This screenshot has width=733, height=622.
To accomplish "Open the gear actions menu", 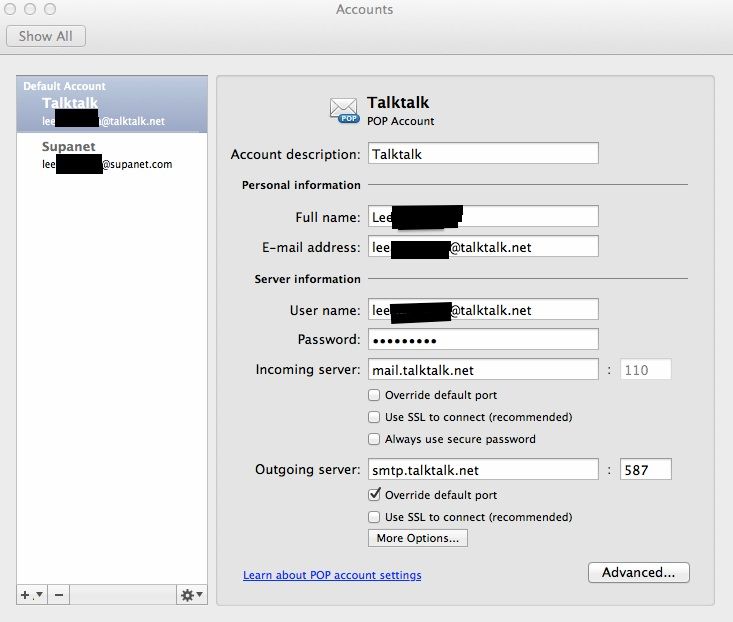I will coord(191,595).
